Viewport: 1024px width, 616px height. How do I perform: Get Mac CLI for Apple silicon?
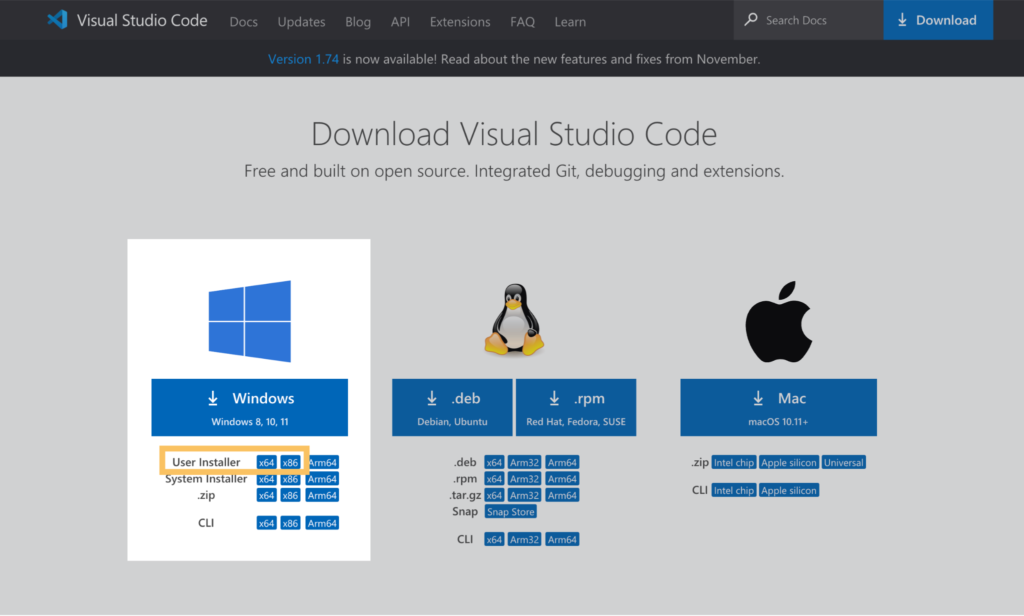tap(789, 491)
